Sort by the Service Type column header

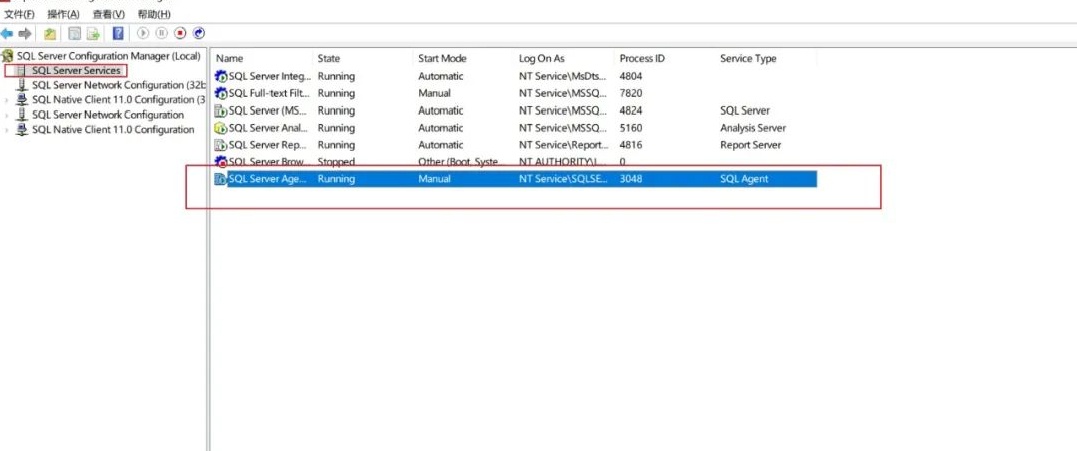[x=749, y=58]
